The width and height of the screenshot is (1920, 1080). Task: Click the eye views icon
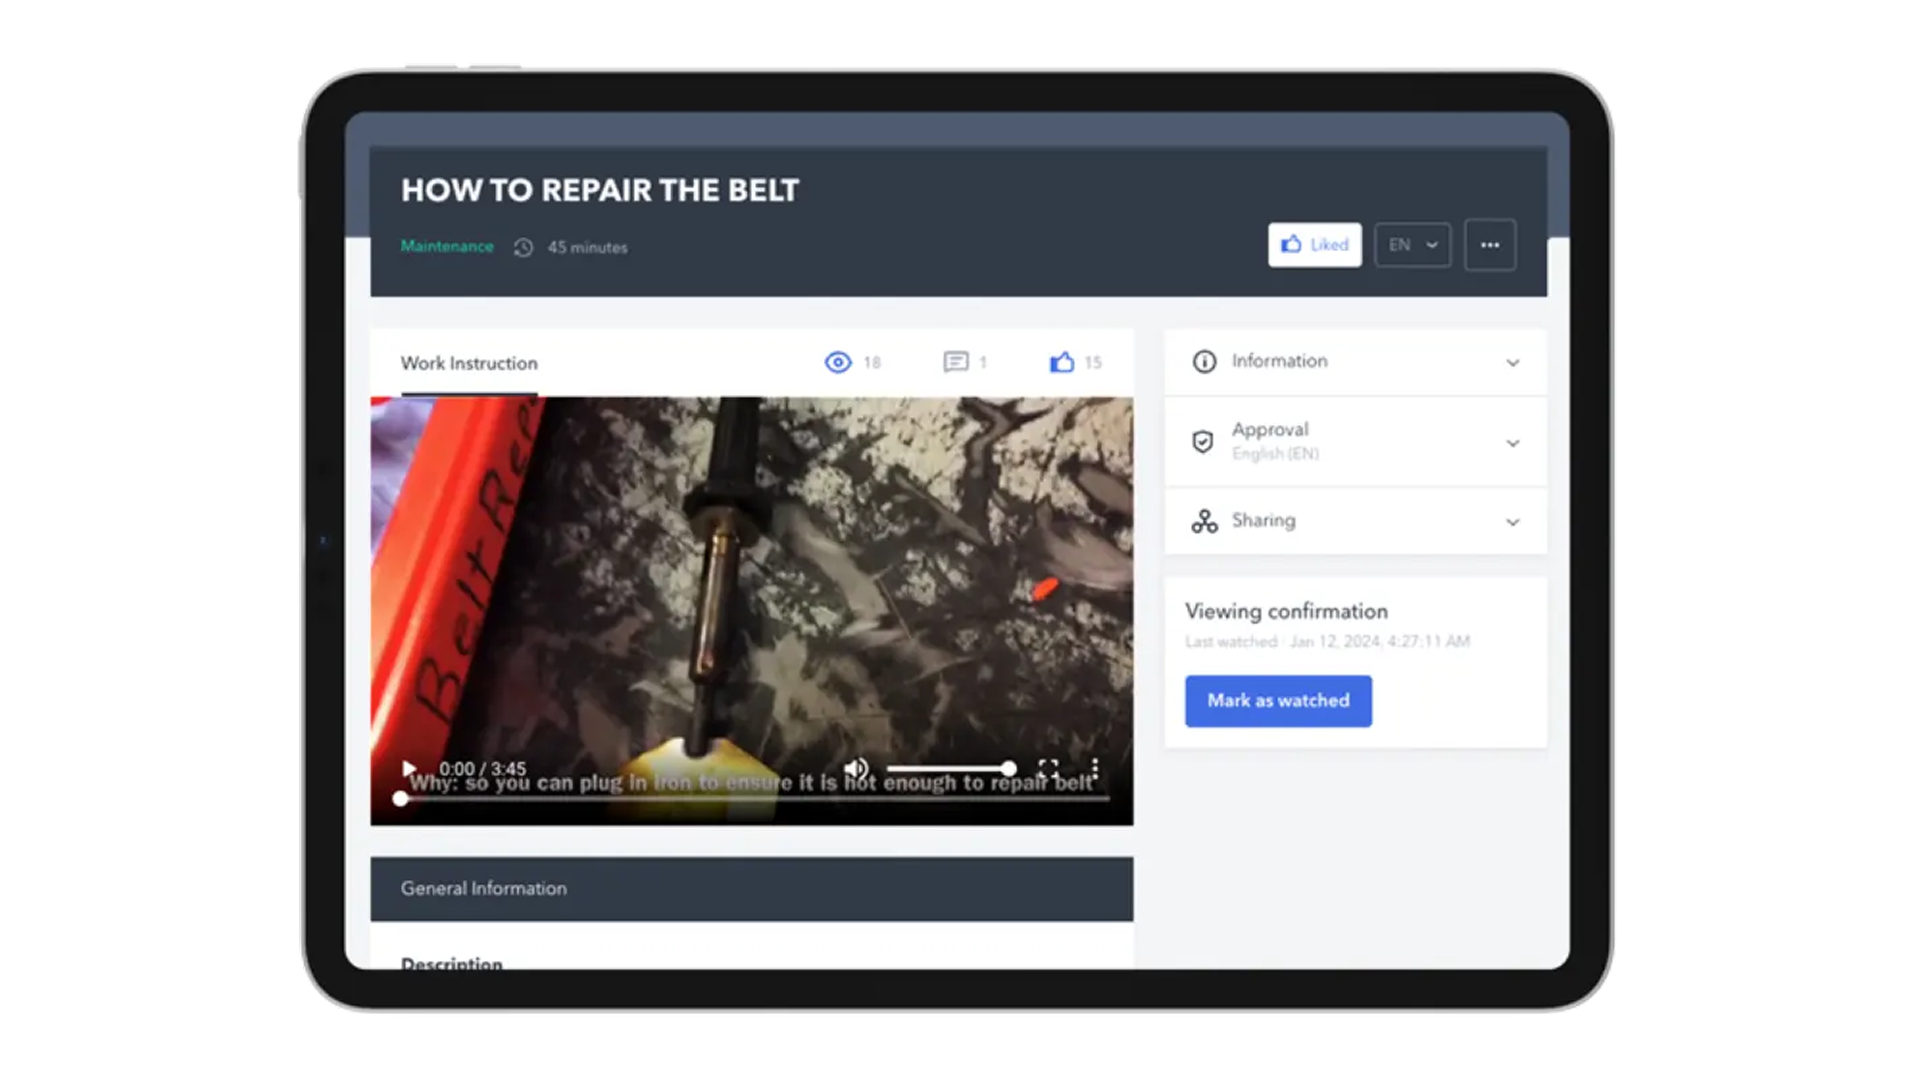[x=838, y=362]
